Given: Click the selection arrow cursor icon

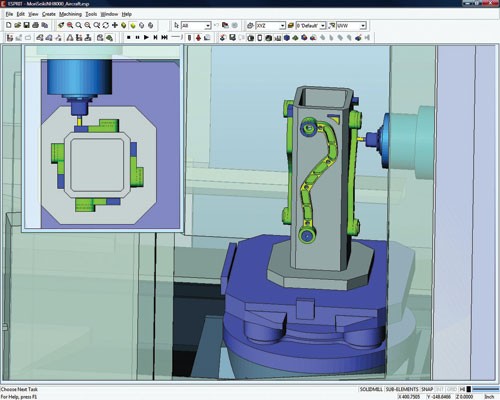Looking at the screenshot, I should pyautogui.click(x=177, y=25).
